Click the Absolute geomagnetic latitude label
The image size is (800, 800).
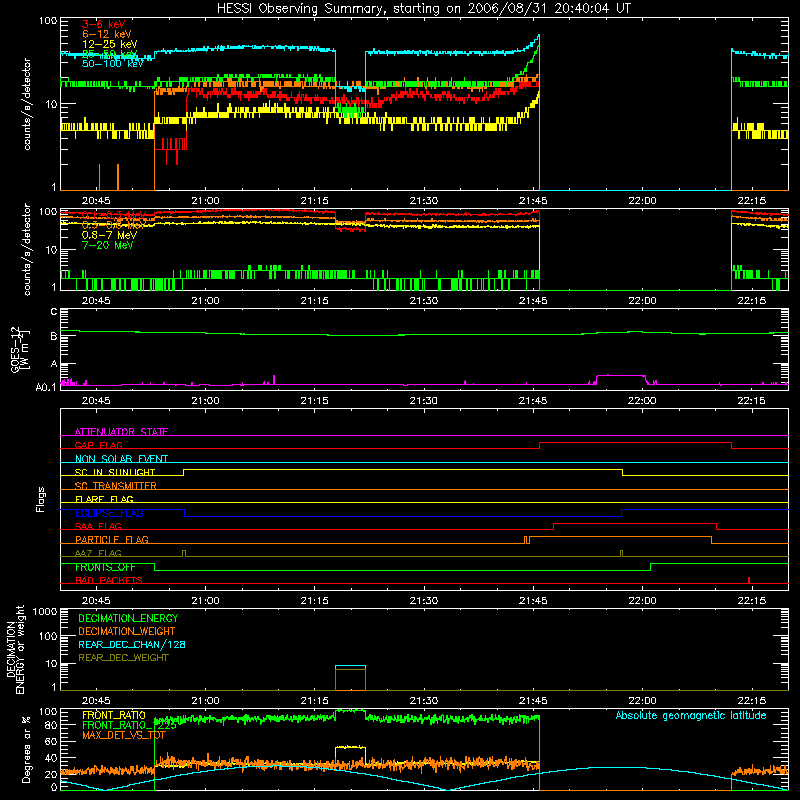click(x=691, y=715)
